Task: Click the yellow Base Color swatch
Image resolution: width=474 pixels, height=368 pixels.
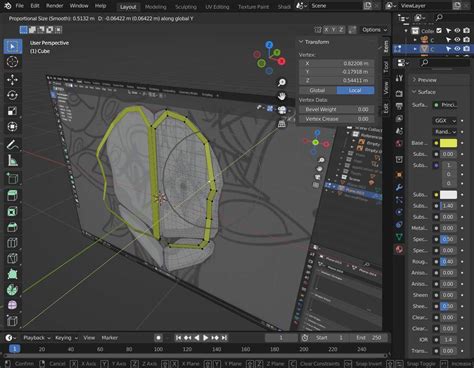Action: tap(448, 143)
